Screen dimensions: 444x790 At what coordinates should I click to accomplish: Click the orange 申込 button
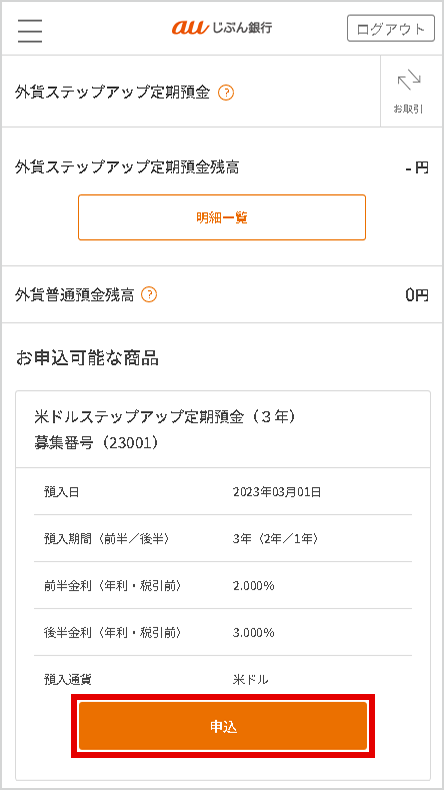pyautogui.click(x=223, y=726)
